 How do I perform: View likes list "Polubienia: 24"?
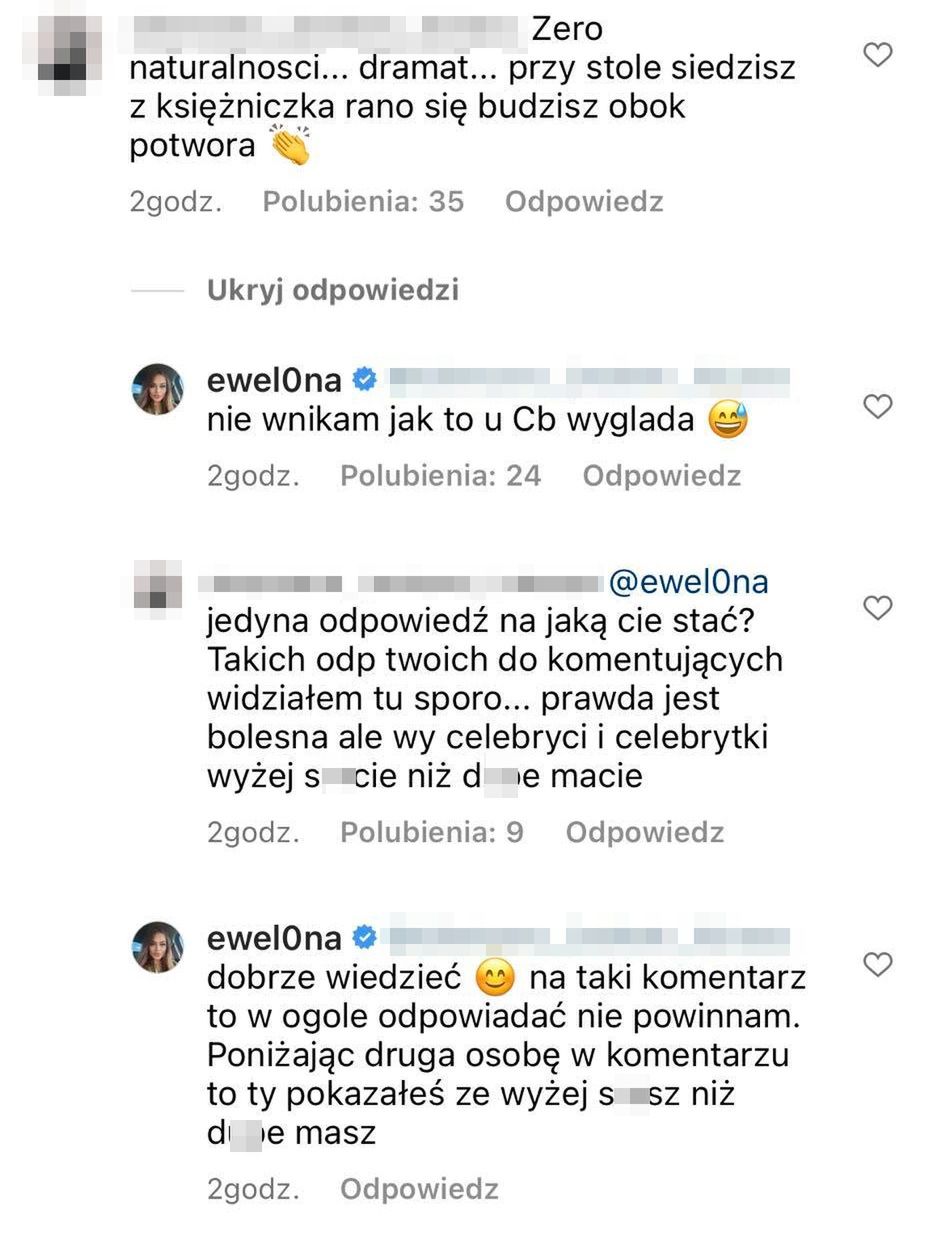(440, 475)
